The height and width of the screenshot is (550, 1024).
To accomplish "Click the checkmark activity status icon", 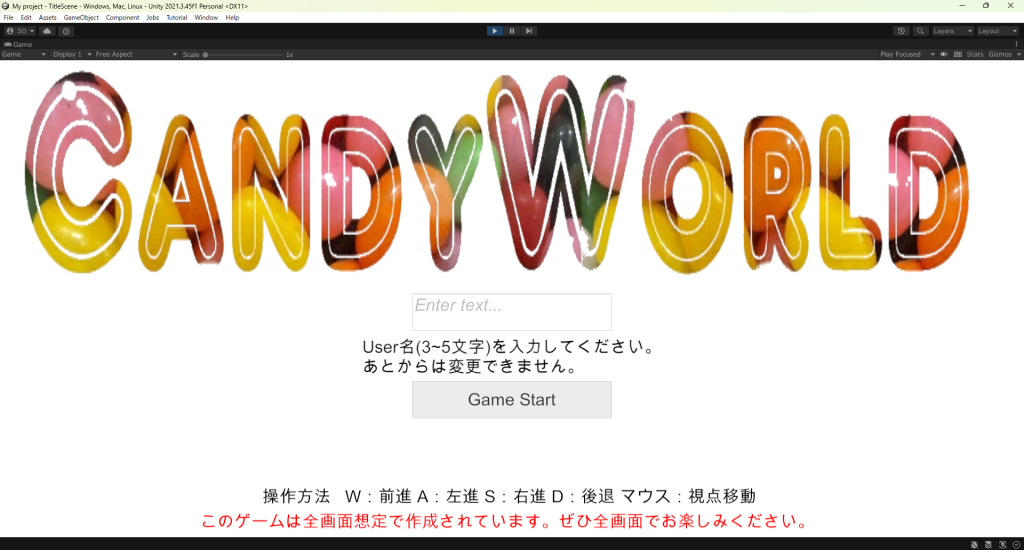I will [1014, 544].
